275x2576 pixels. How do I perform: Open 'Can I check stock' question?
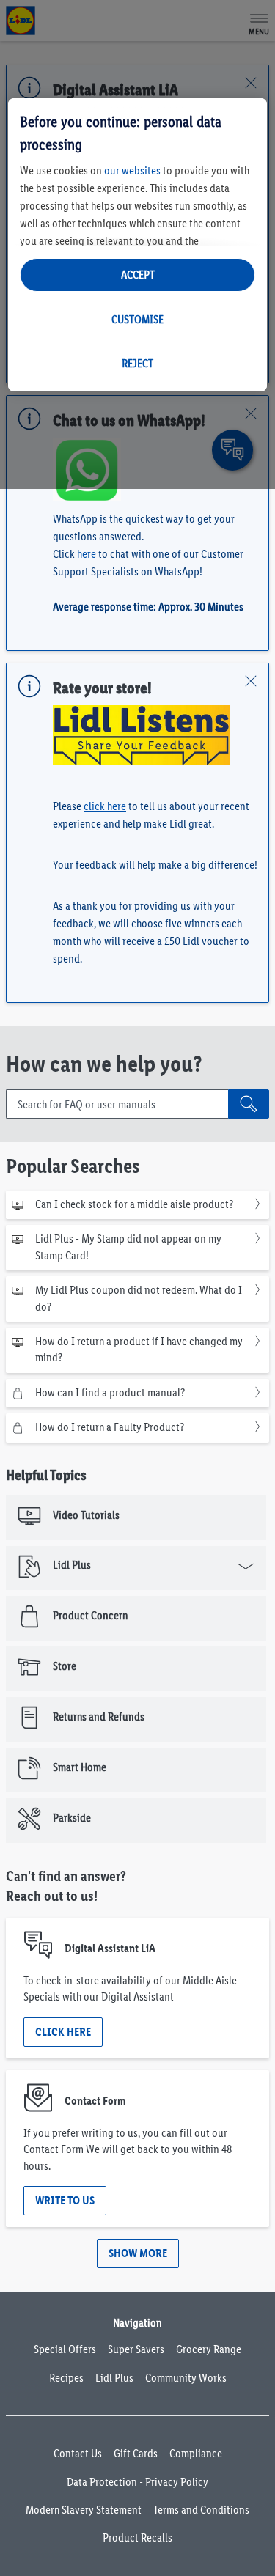click(x=137, y=1204)
